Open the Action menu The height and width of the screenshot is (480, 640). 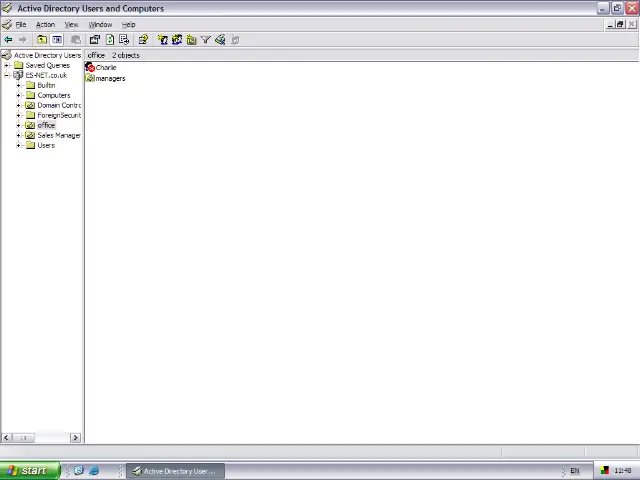45,24
